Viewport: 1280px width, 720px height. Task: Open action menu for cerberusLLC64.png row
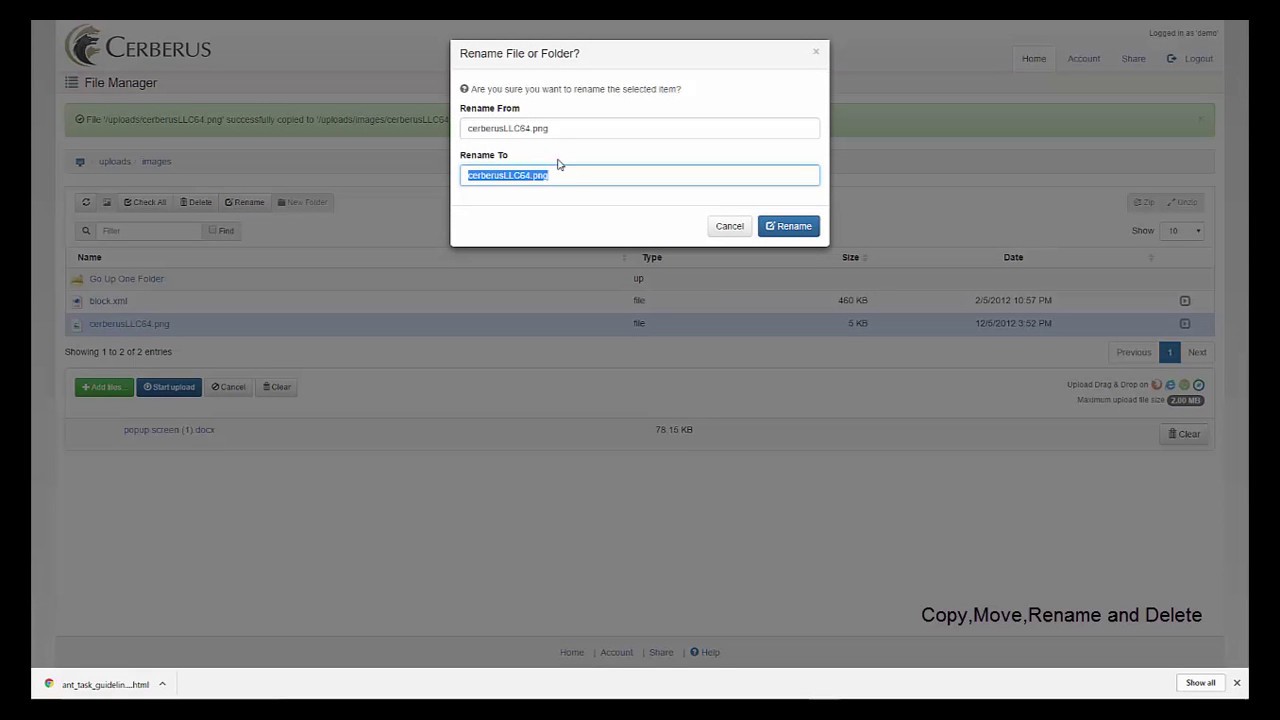(x=1185, y=324)
